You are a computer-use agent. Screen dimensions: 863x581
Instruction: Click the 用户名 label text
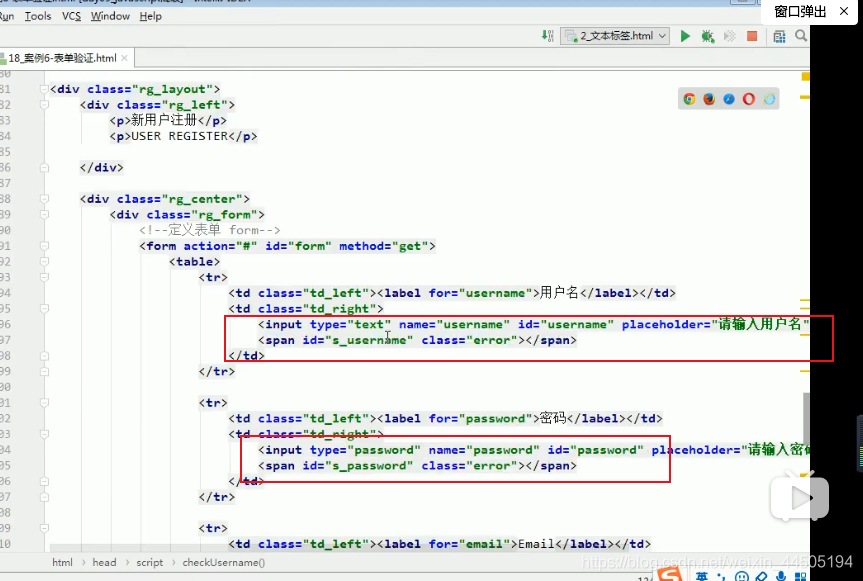[559, 293]
